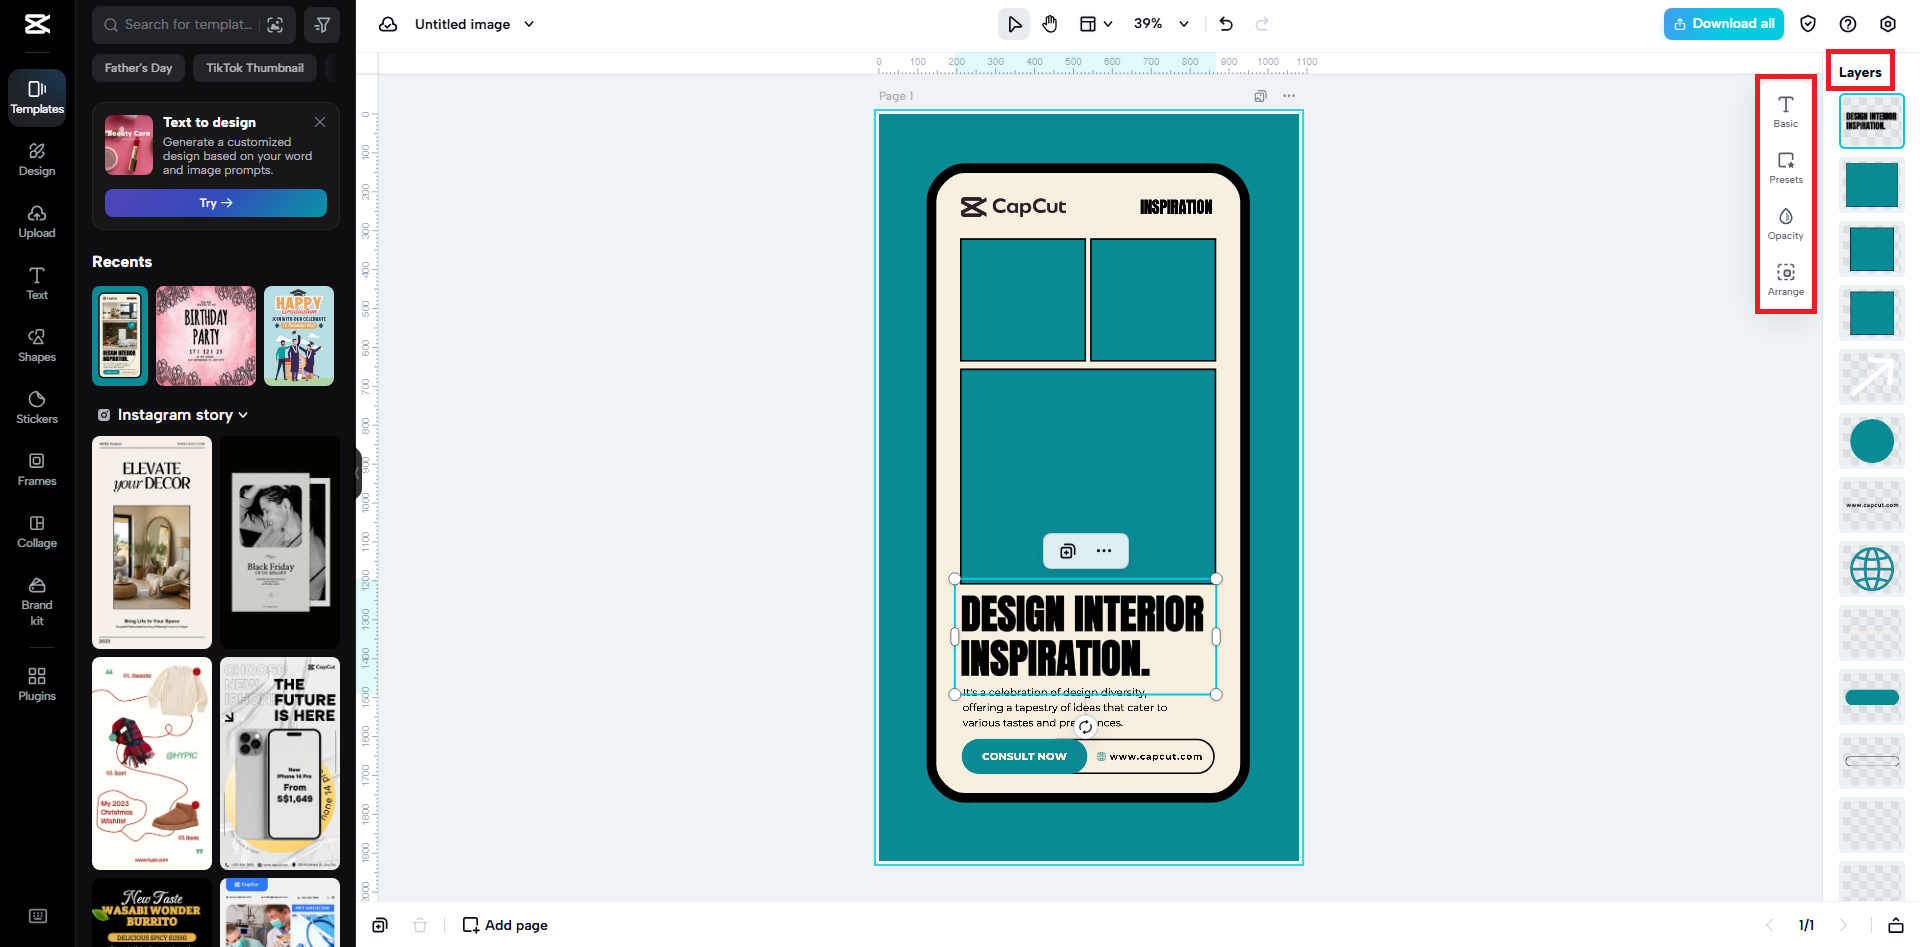Click the Download all button
Viewport: 1920px width, 947px height.
point(1723,23)
